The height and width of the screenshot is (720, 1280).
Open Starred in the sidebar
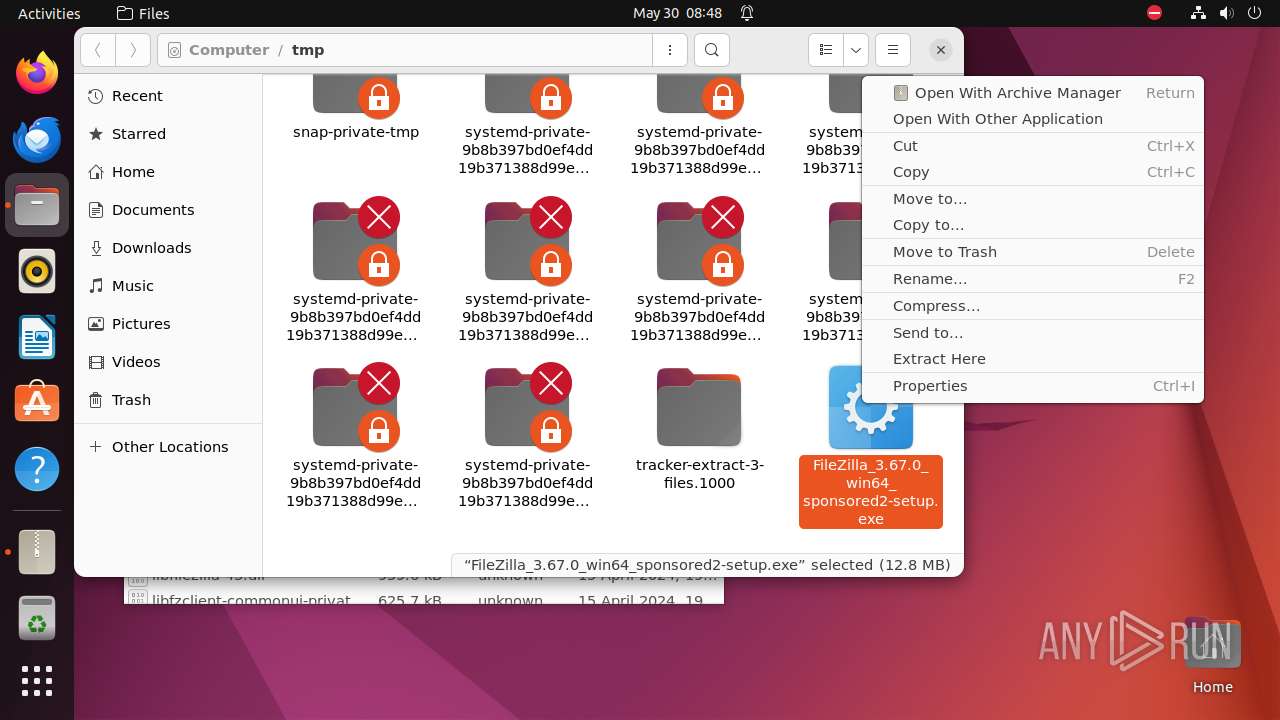coord(168,134)
